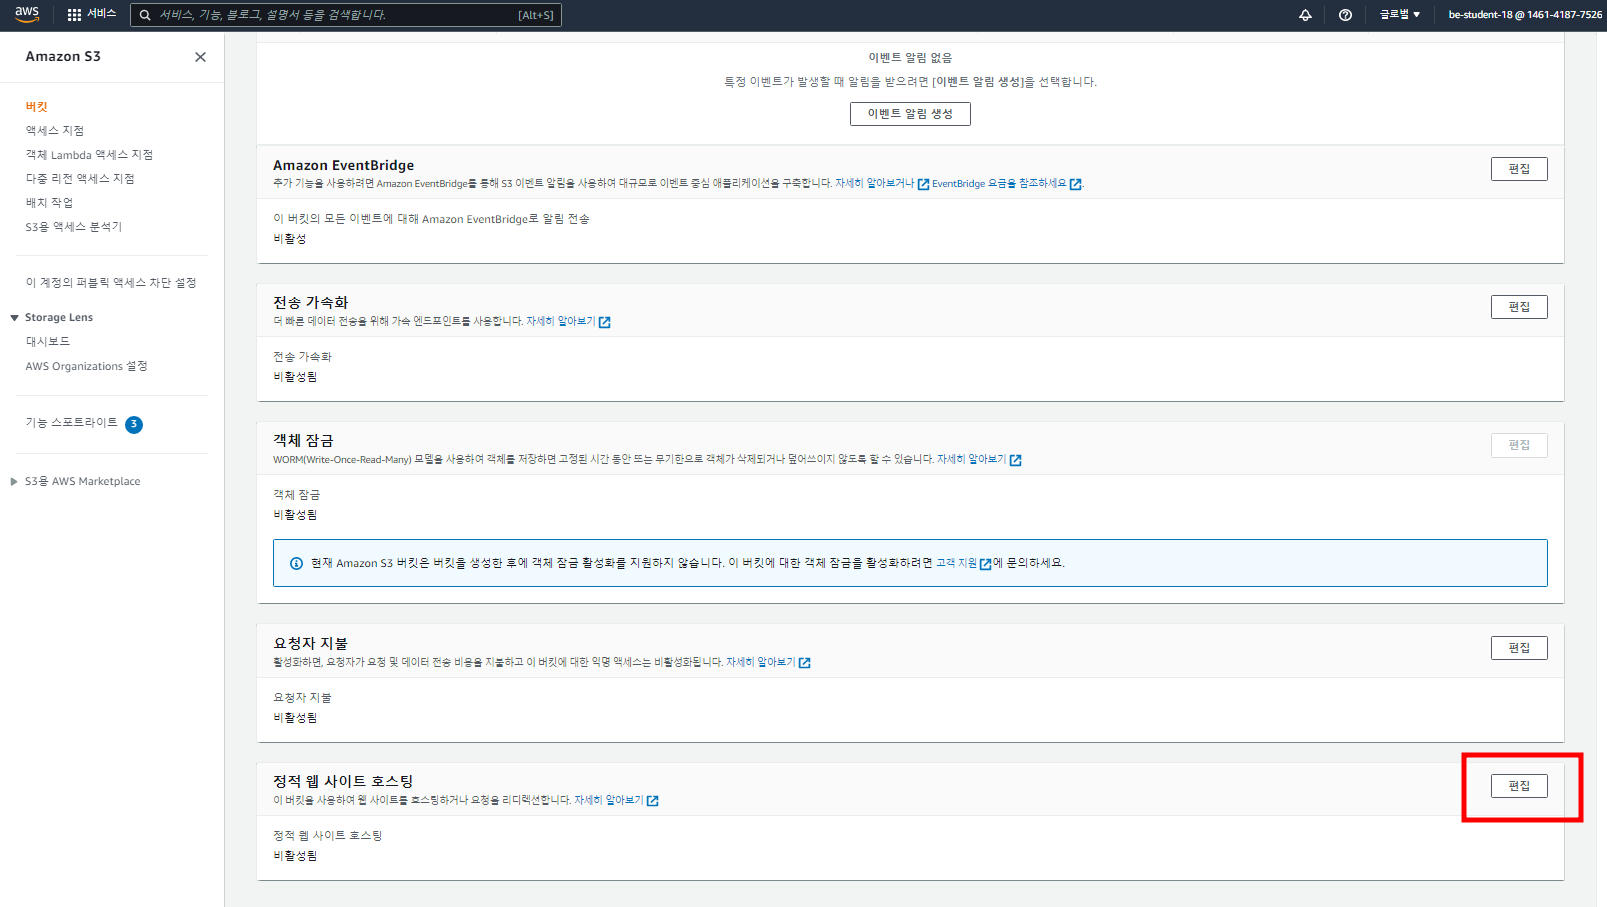Screen dimensions: 1607x907
Task: Open 객체 Lambda 액세스 지점 sidebar item
Action: (89, 154)
